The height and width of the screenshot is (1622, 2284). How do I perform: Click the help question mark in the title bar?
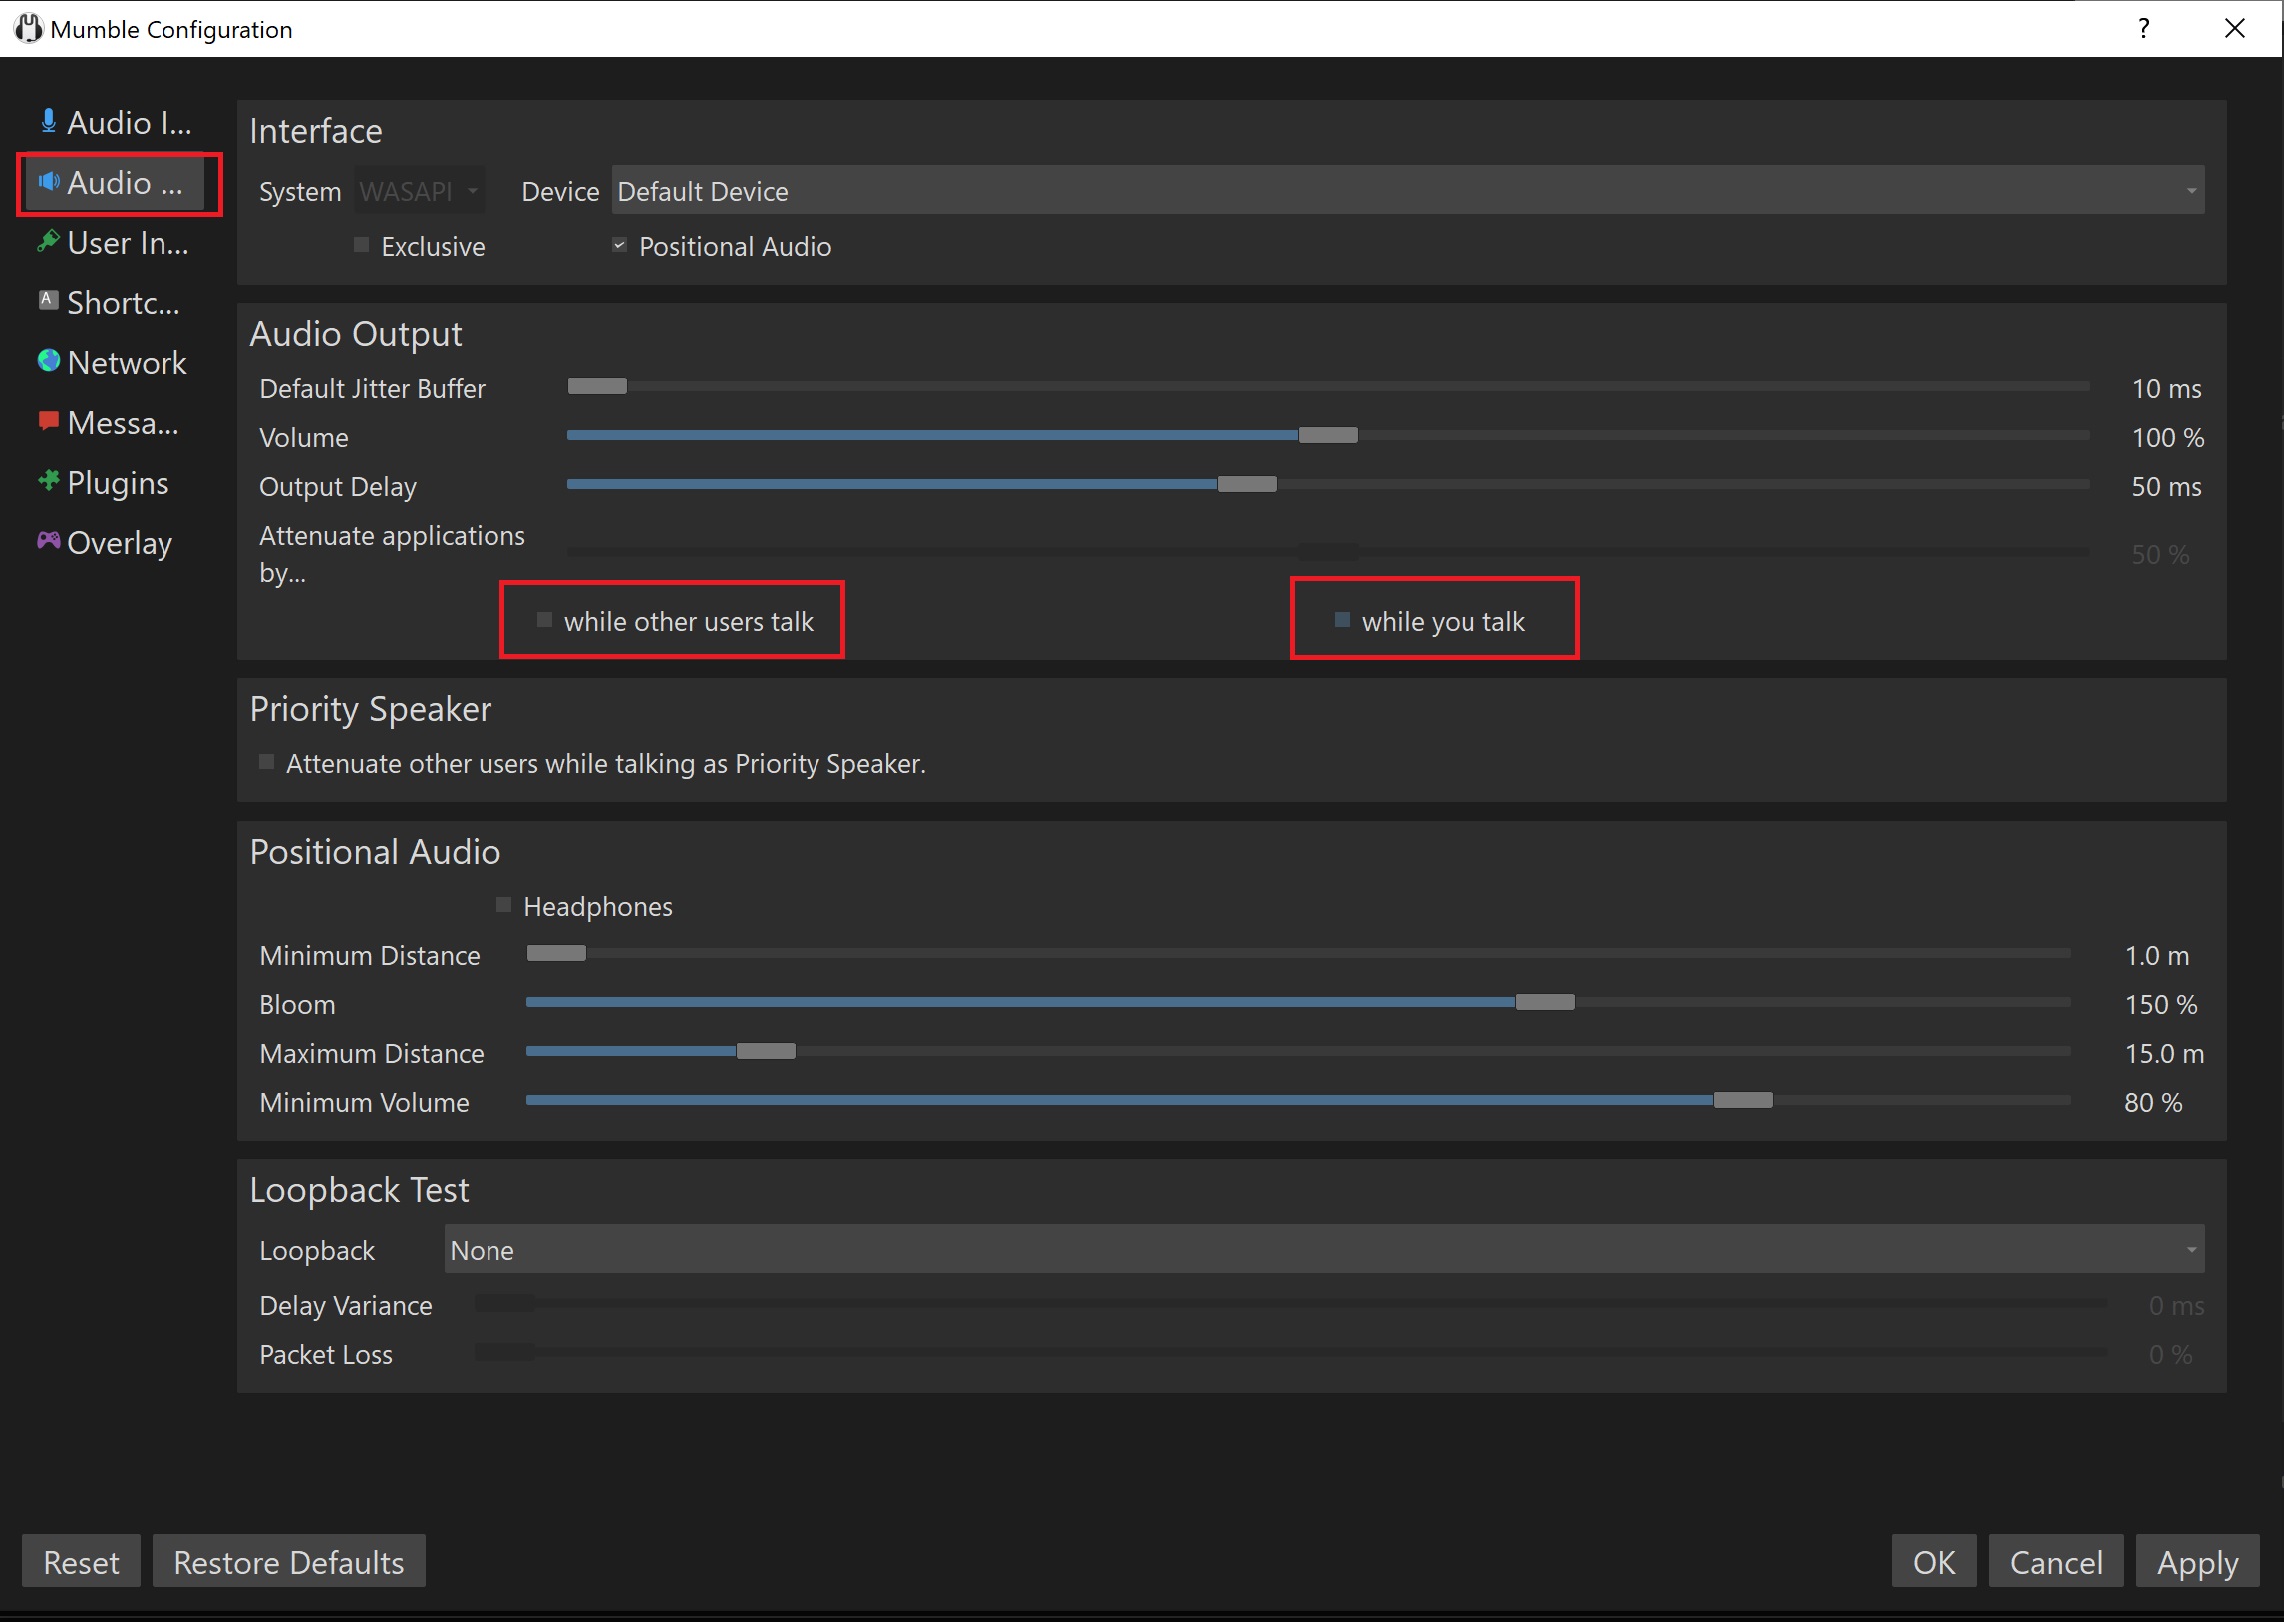(2144, 28)
